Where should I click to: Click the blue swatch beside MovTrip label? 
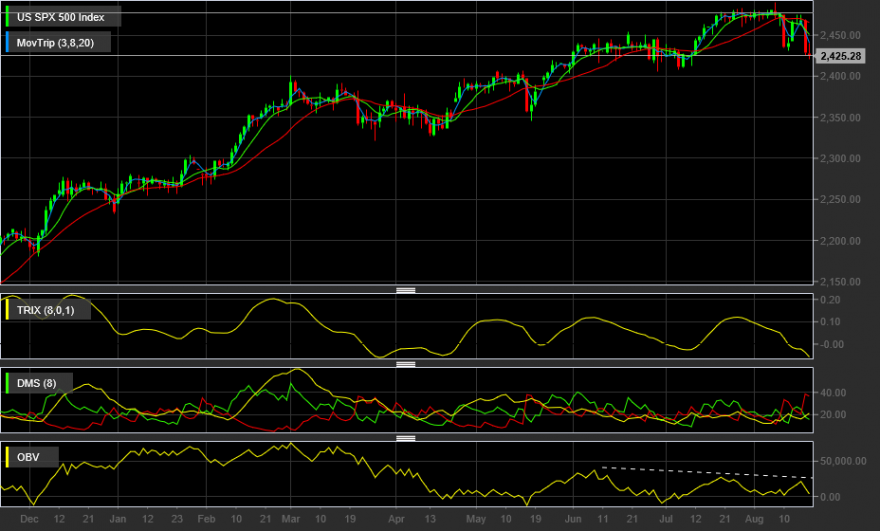tap(7, 43)
